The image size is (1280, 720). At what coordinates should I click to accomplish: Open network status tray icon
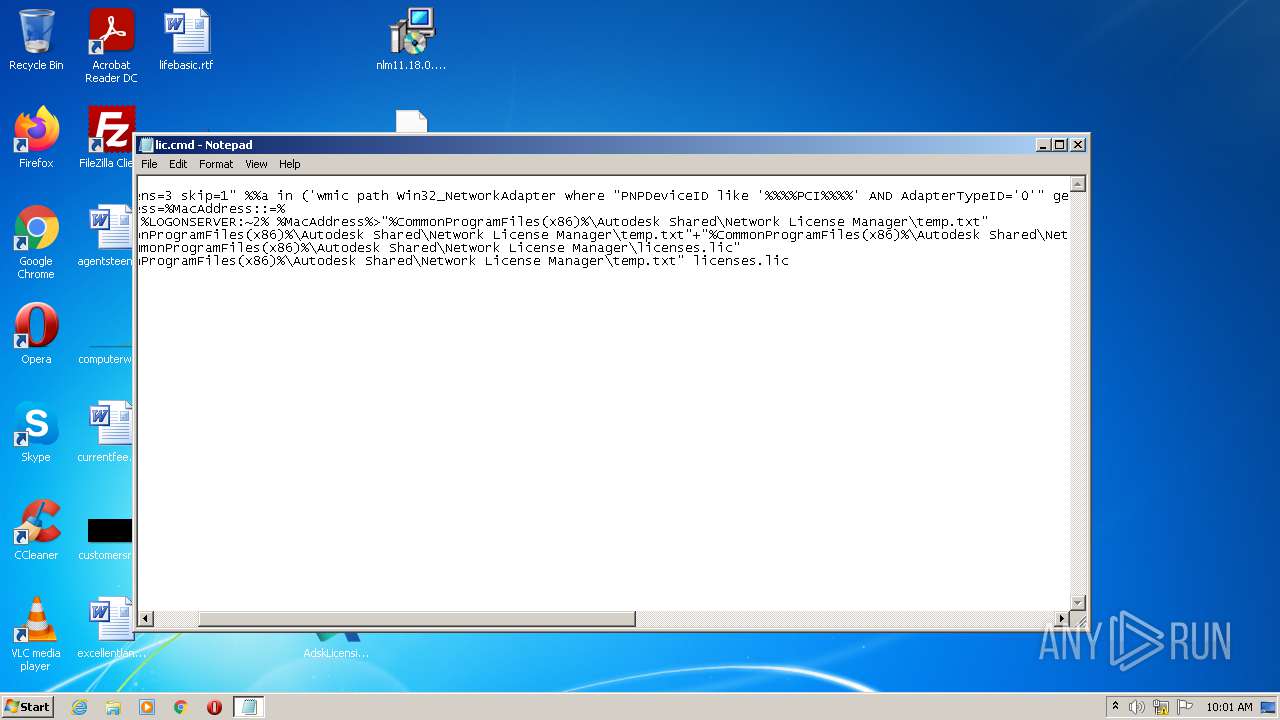[1161, 707]
